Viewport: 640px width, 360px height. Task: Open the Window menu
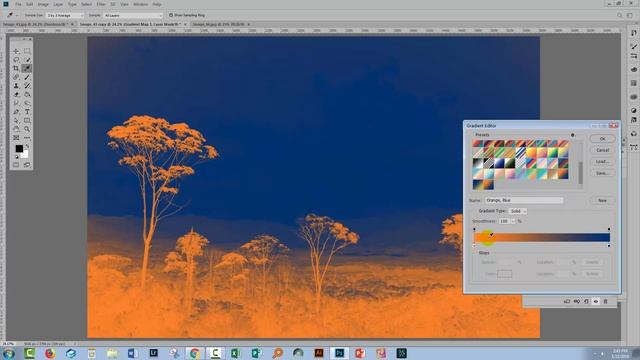coord(140,4)
